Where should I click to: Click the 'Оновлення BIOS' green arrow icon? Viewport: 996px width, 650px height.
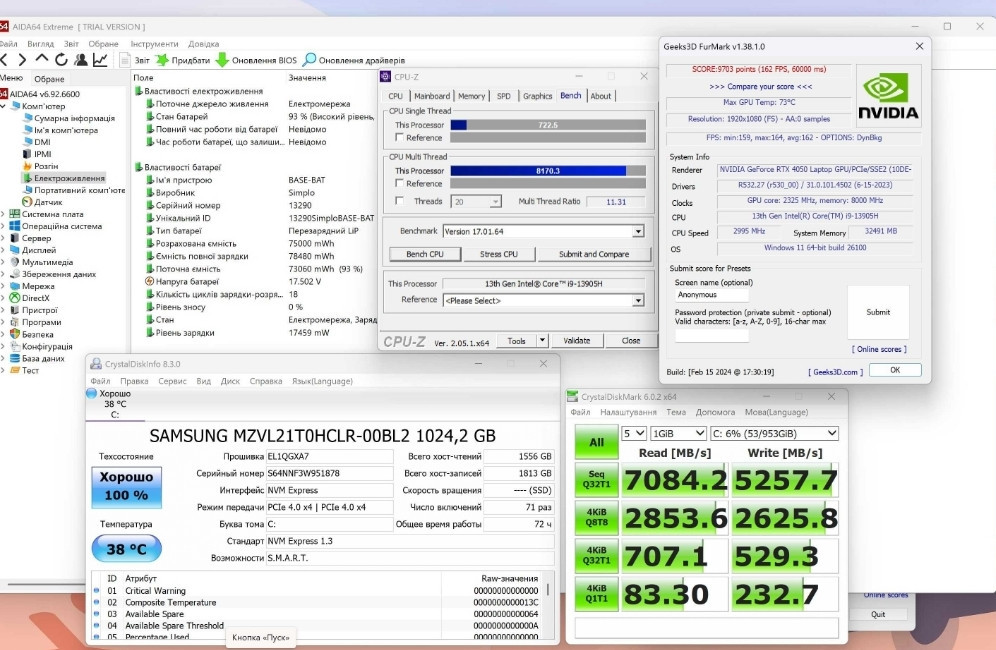pyautogui.click(x=222, y=60)
